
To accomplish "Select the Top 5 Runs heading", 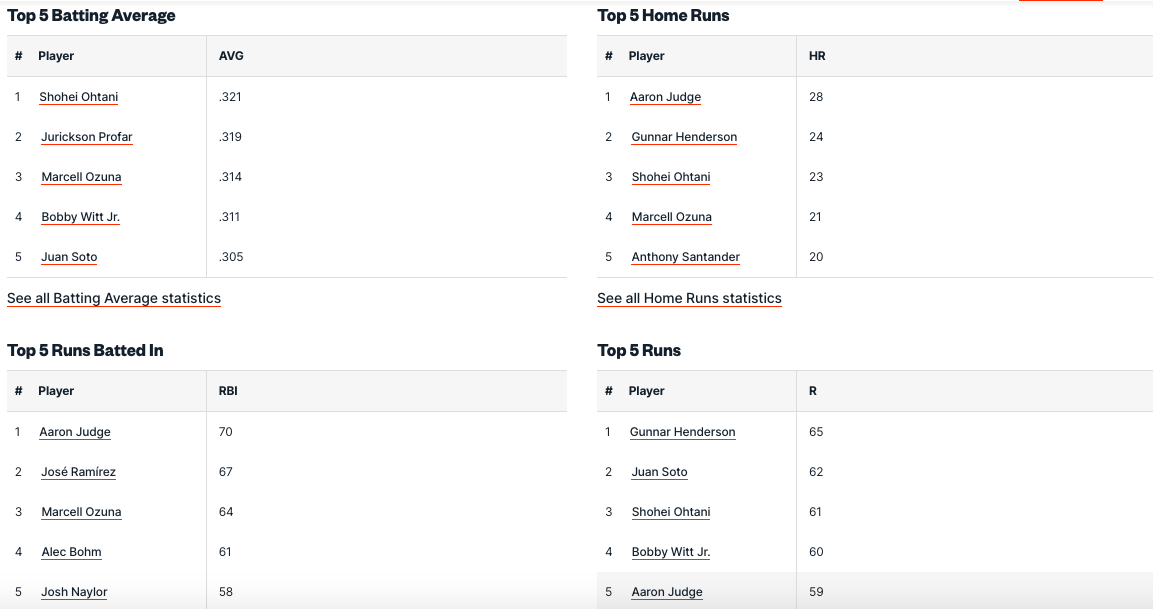I will (639, 351).
